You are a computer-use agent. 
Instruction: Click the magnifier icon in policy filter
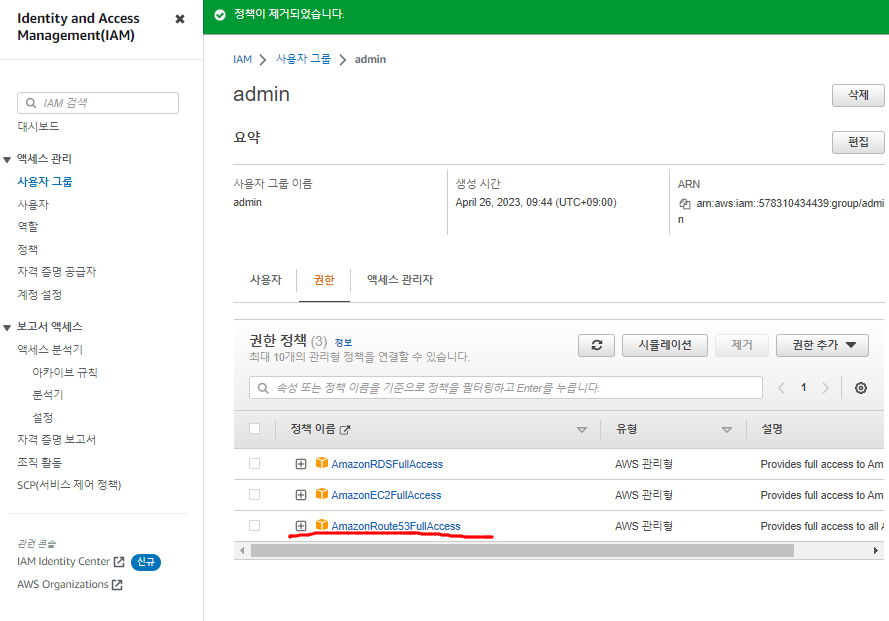coord(263,388)
